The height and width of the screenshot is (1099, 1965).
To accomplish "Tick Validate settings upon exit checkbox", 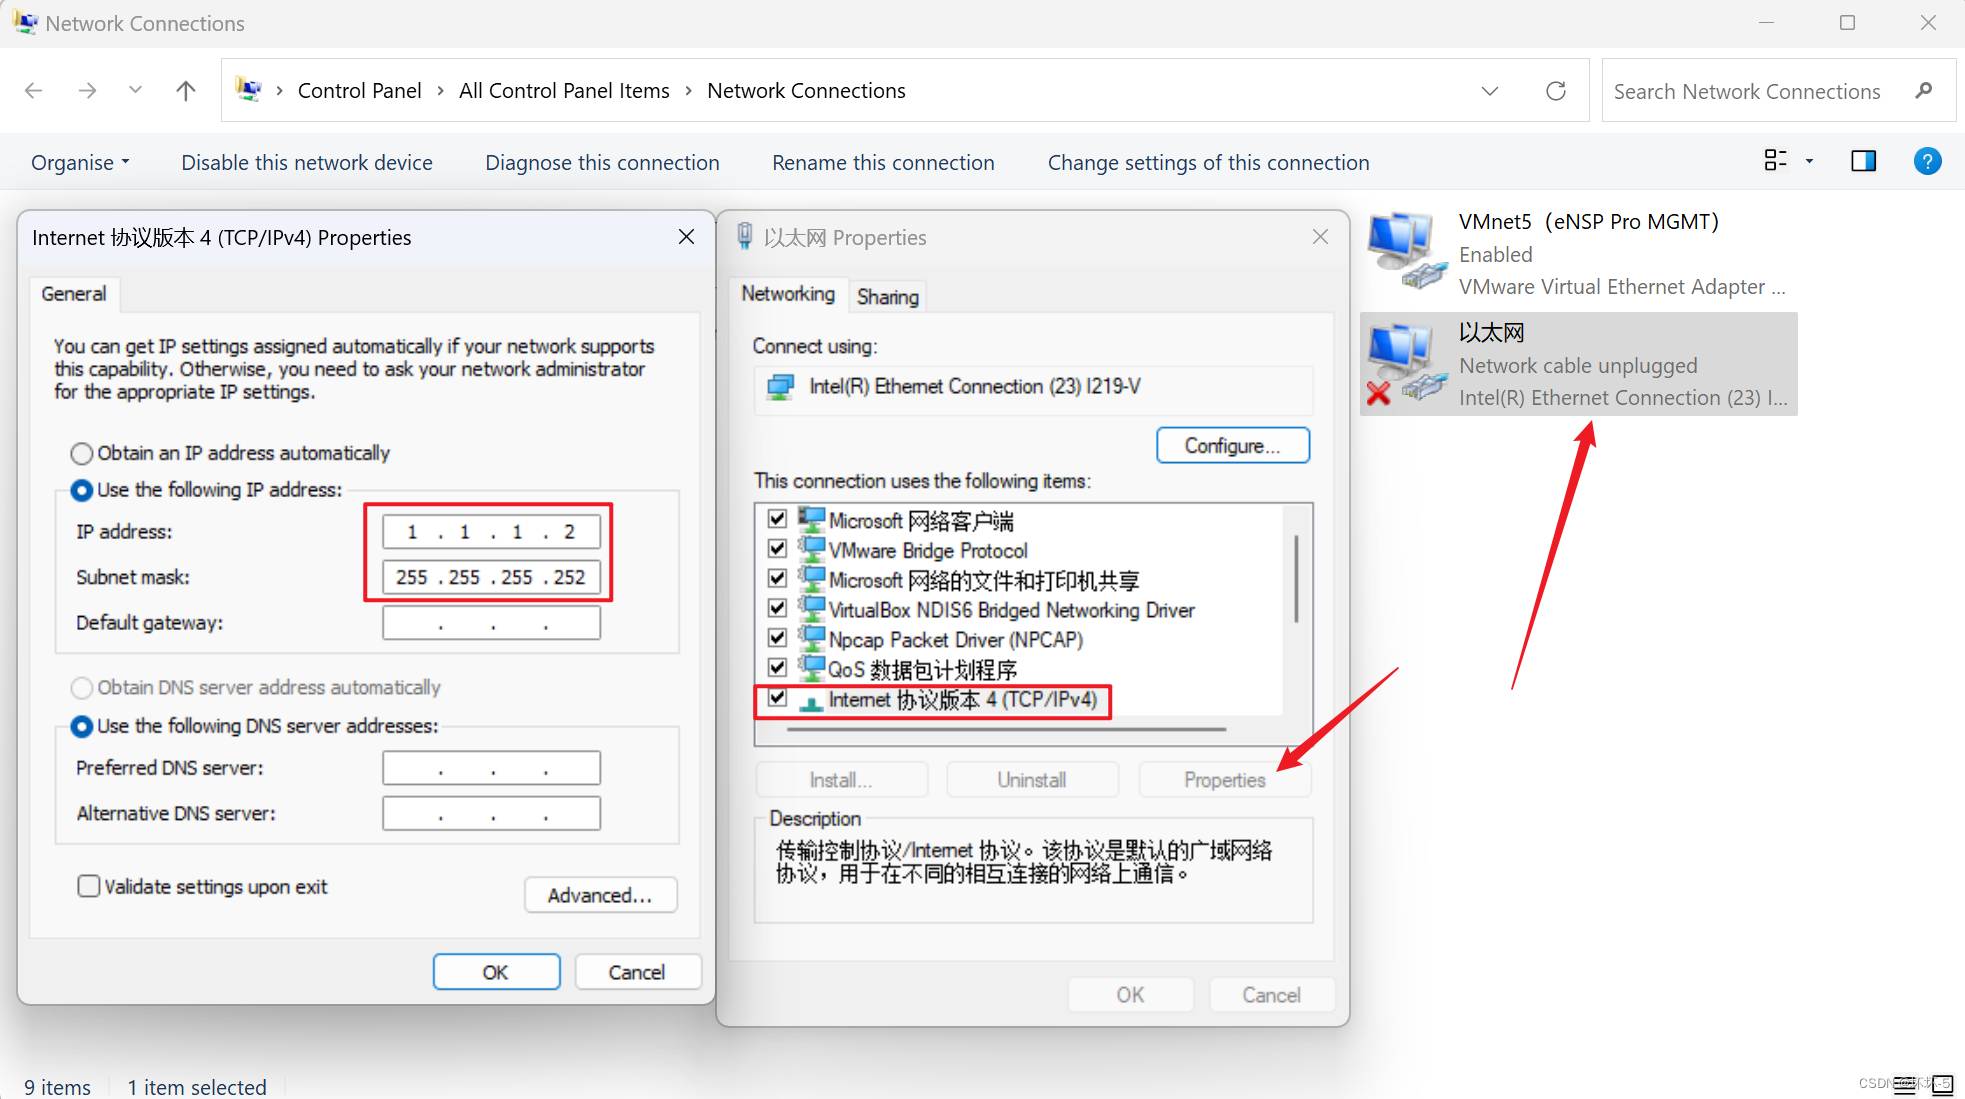I will click(x=89, y=886).
